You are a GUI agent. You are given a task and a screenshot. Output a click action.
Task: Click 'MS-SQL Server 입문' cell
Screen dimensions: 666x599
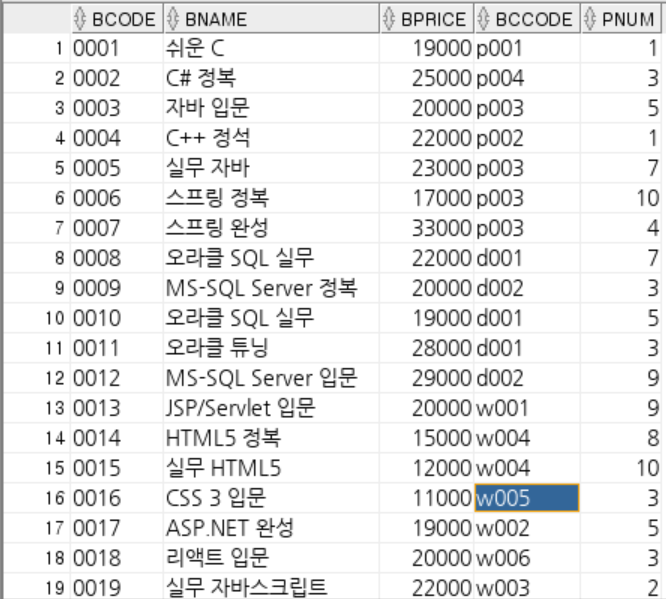coord(271,378)
